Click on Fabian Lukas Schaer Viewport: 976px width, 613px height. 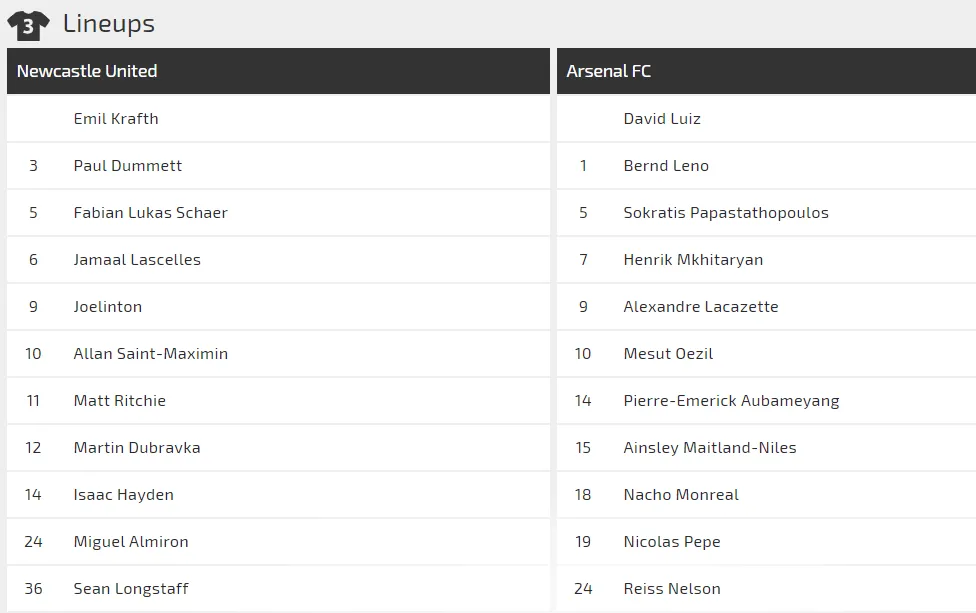coord(150,213)
